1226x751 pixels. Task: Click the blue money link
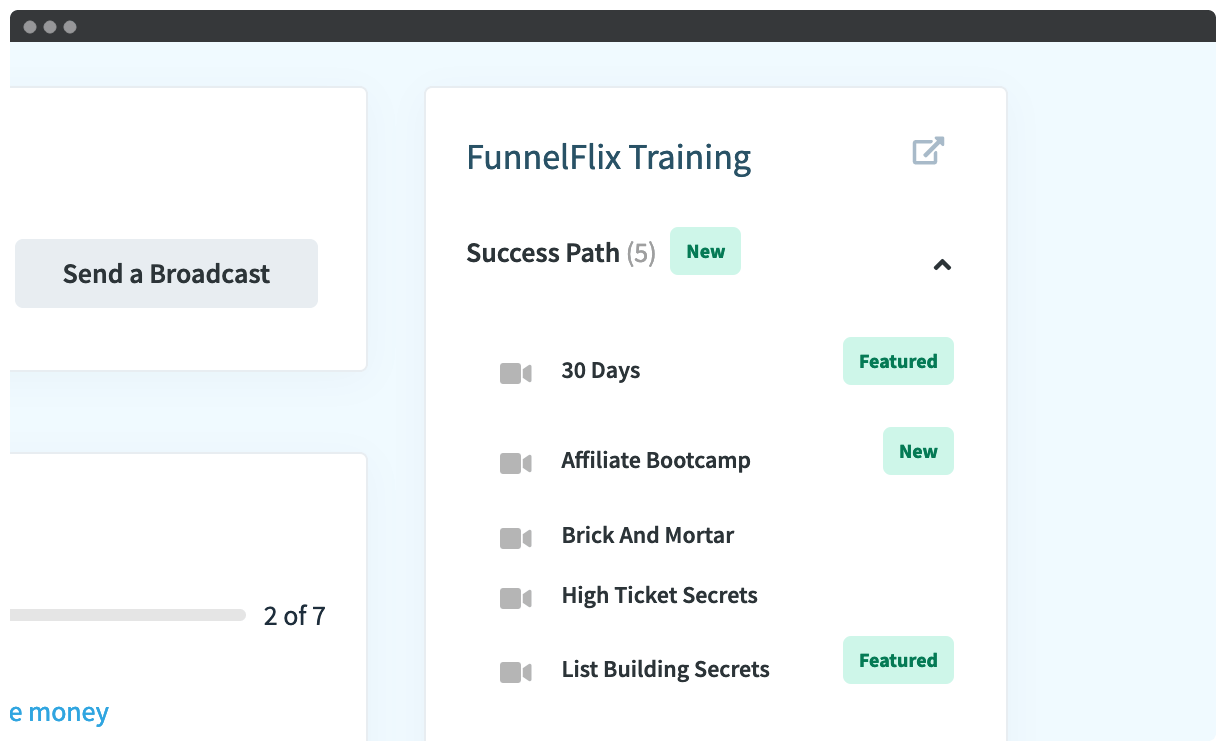tap(59, 713)
